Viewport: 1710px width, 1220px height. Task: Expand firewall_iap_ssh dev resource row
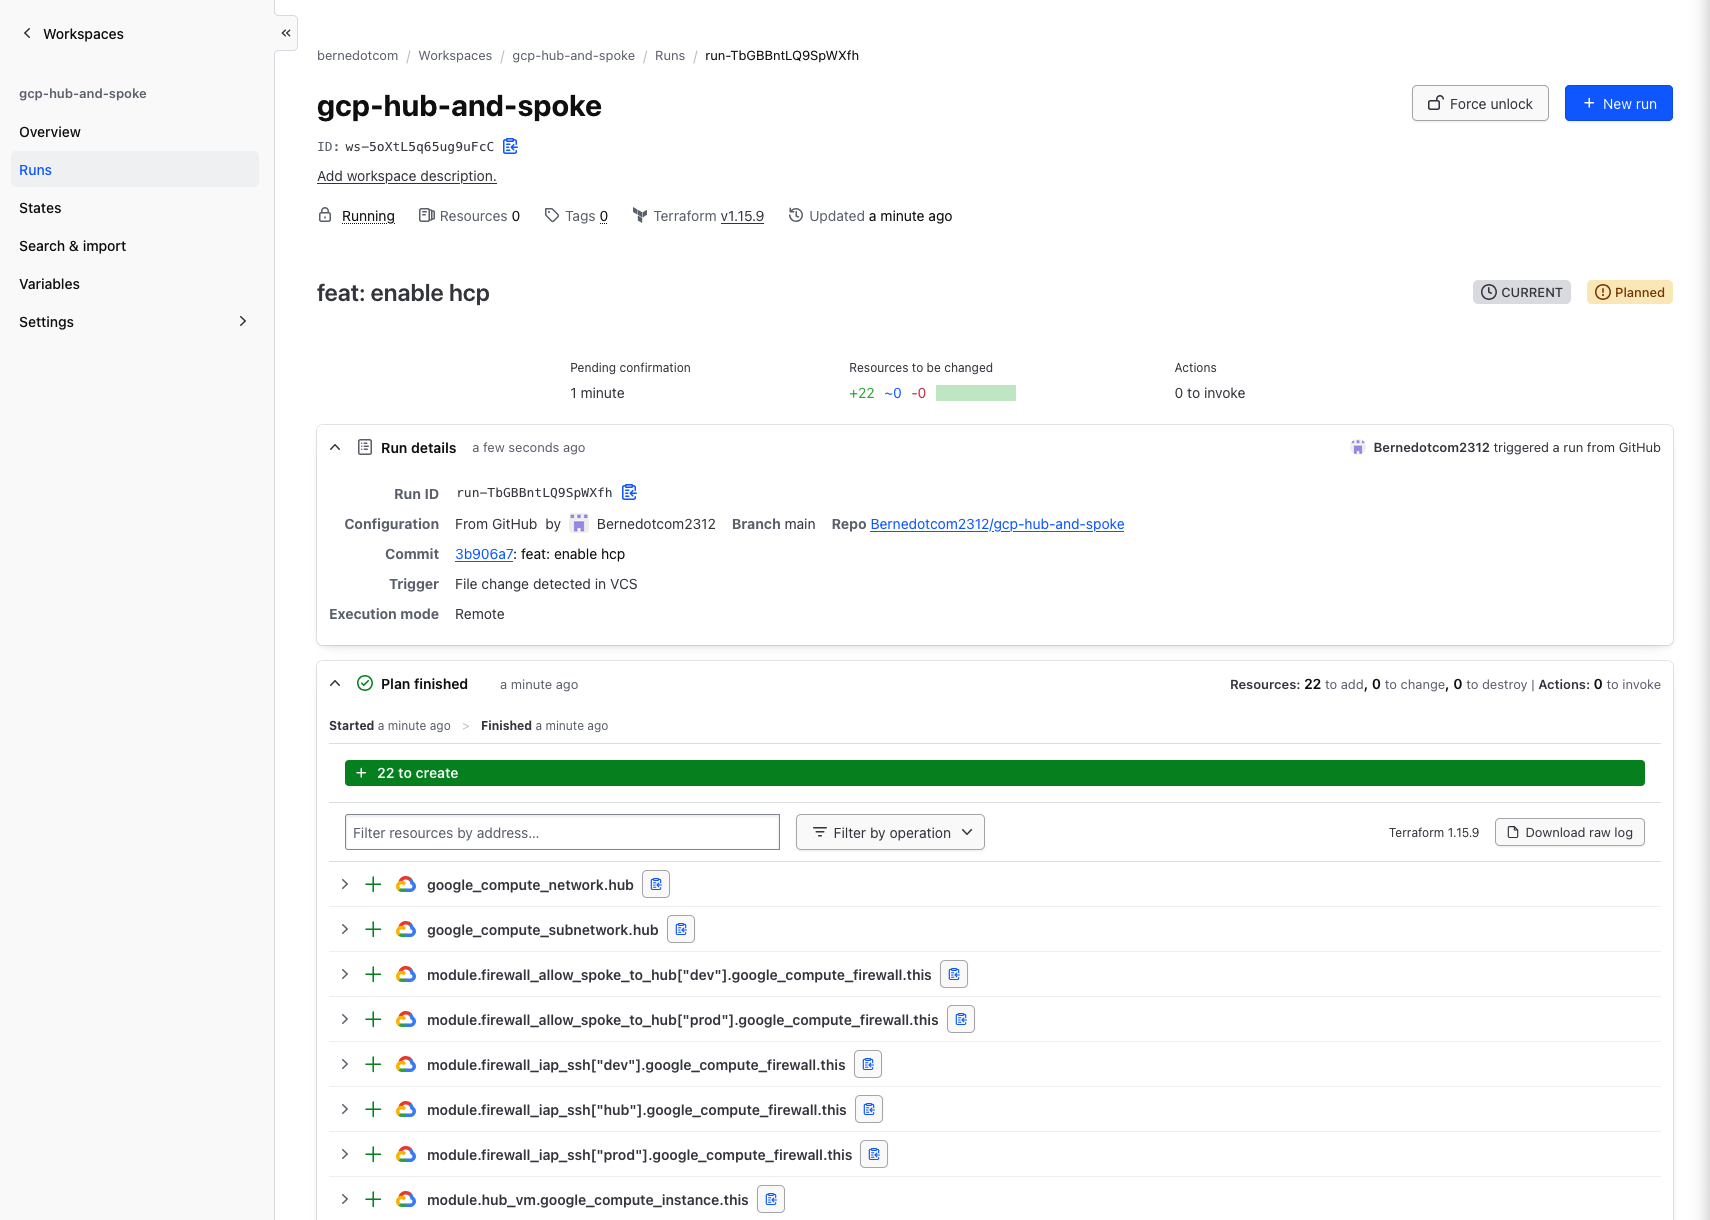[x=344, y=1064]
